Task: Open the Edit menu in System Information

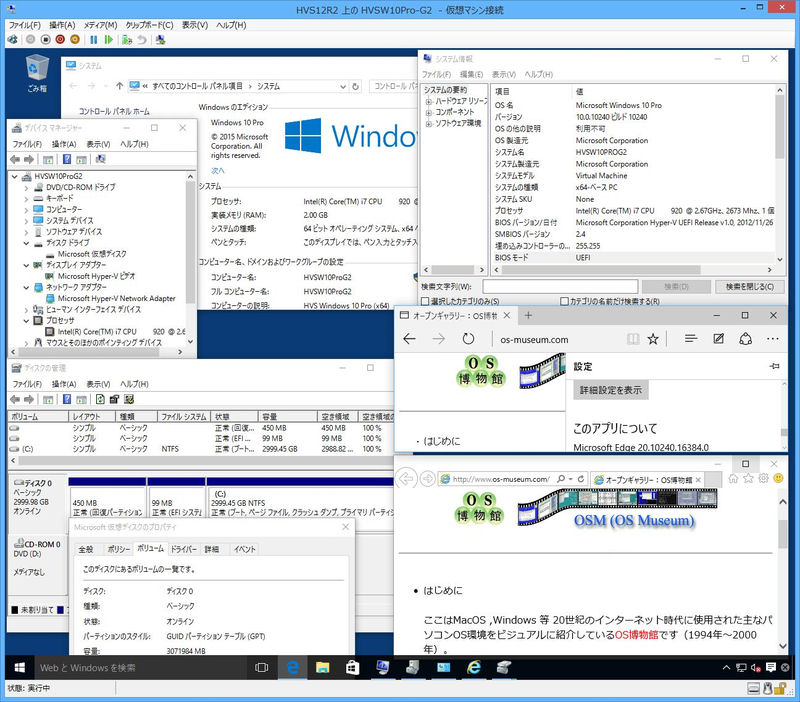Action: point(471,74)
